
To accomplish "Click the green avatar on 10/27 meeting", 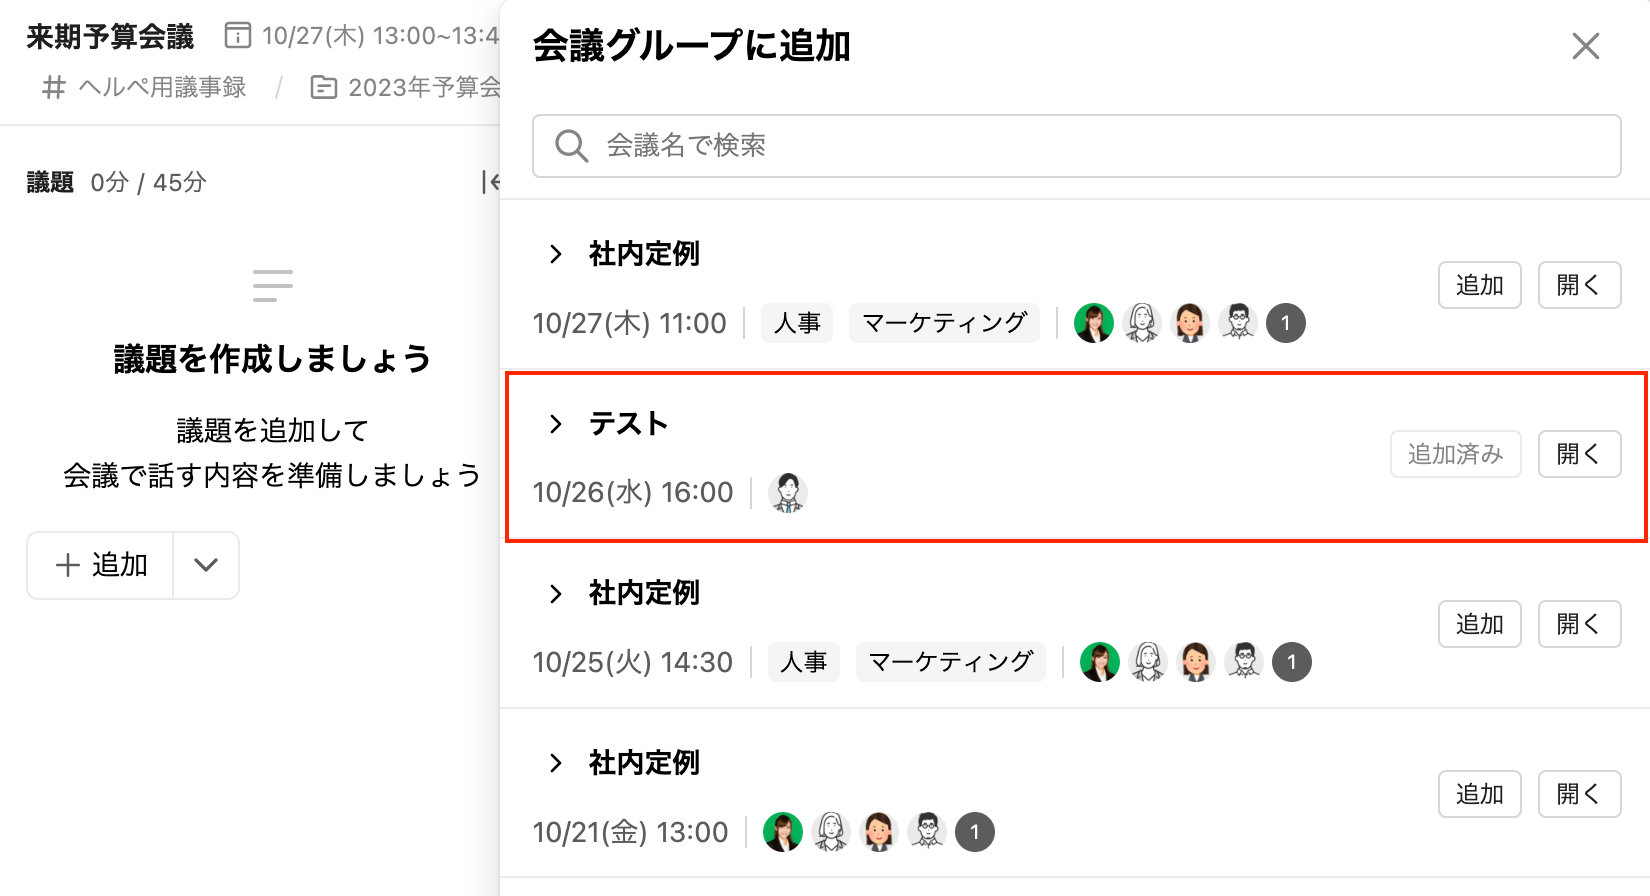I will coord(1093,323).
